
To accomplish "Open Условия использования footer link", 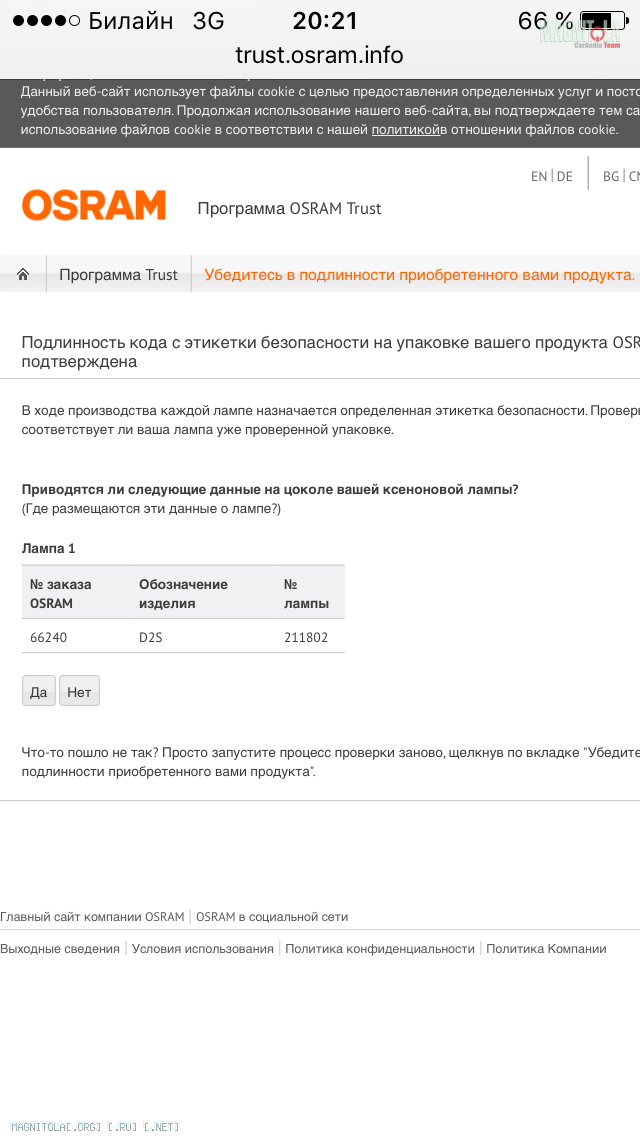I will [x=203, y=949].
